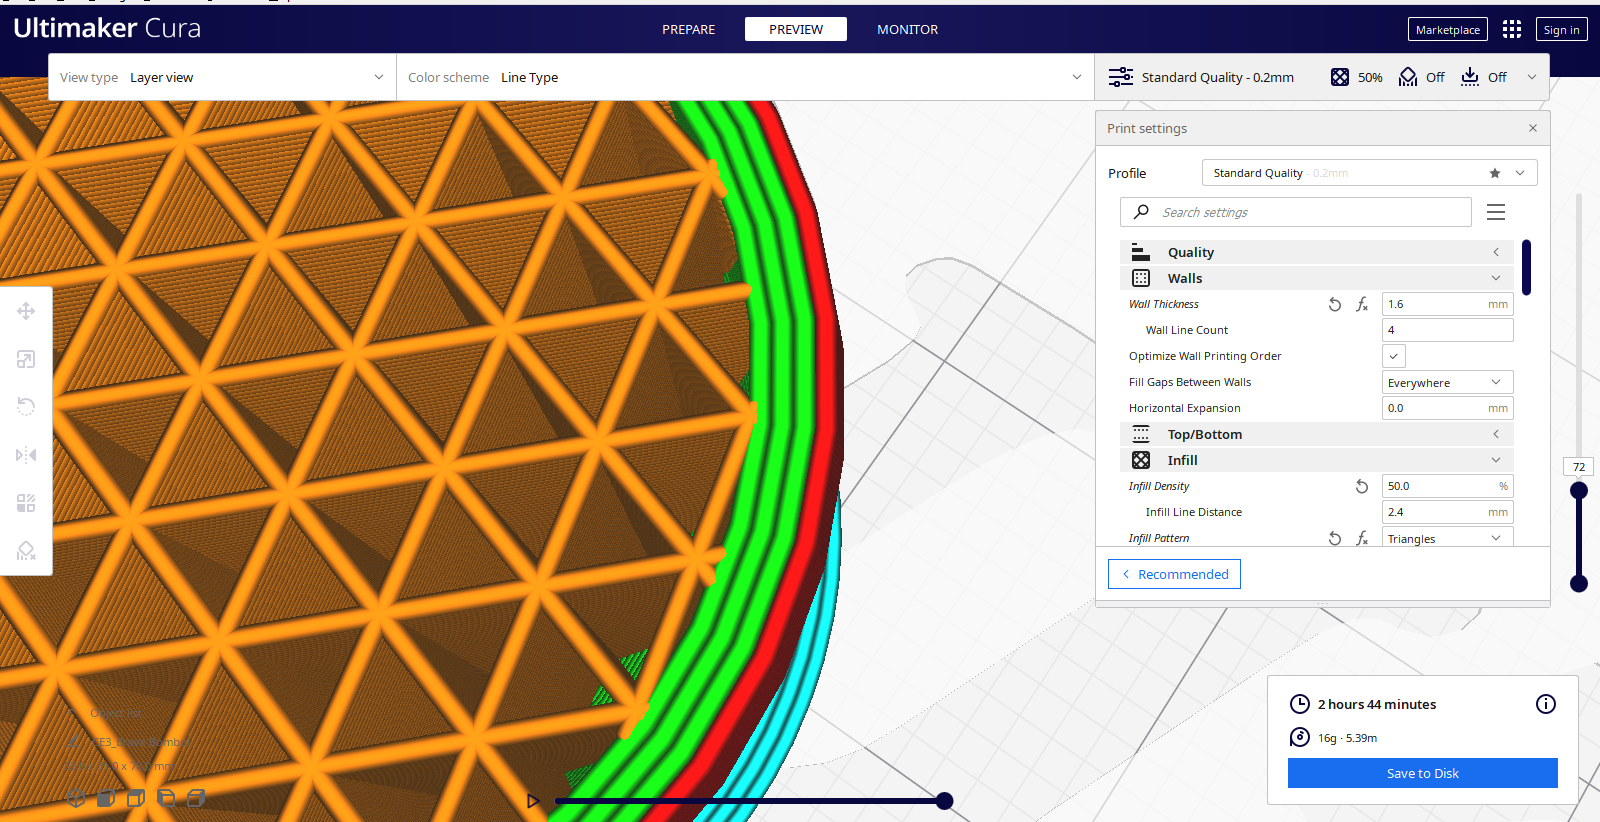Switch to the PREVIEW stage
Viewport: 1600px width, 822px height.
[x=796, y=30]
